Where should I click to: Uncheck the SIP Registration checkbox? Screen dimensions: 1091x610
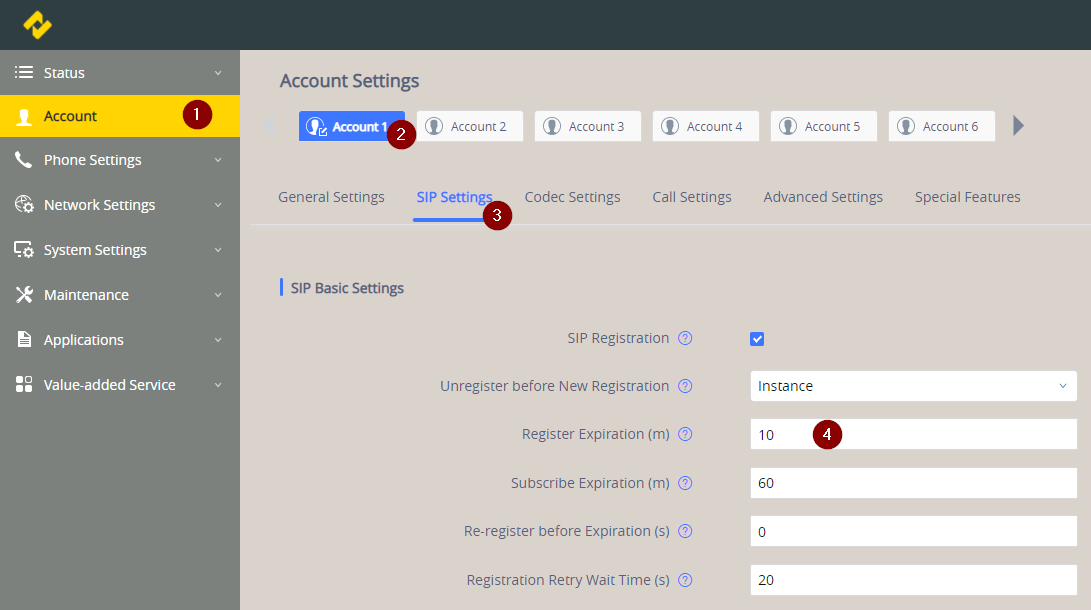point(757,339)
